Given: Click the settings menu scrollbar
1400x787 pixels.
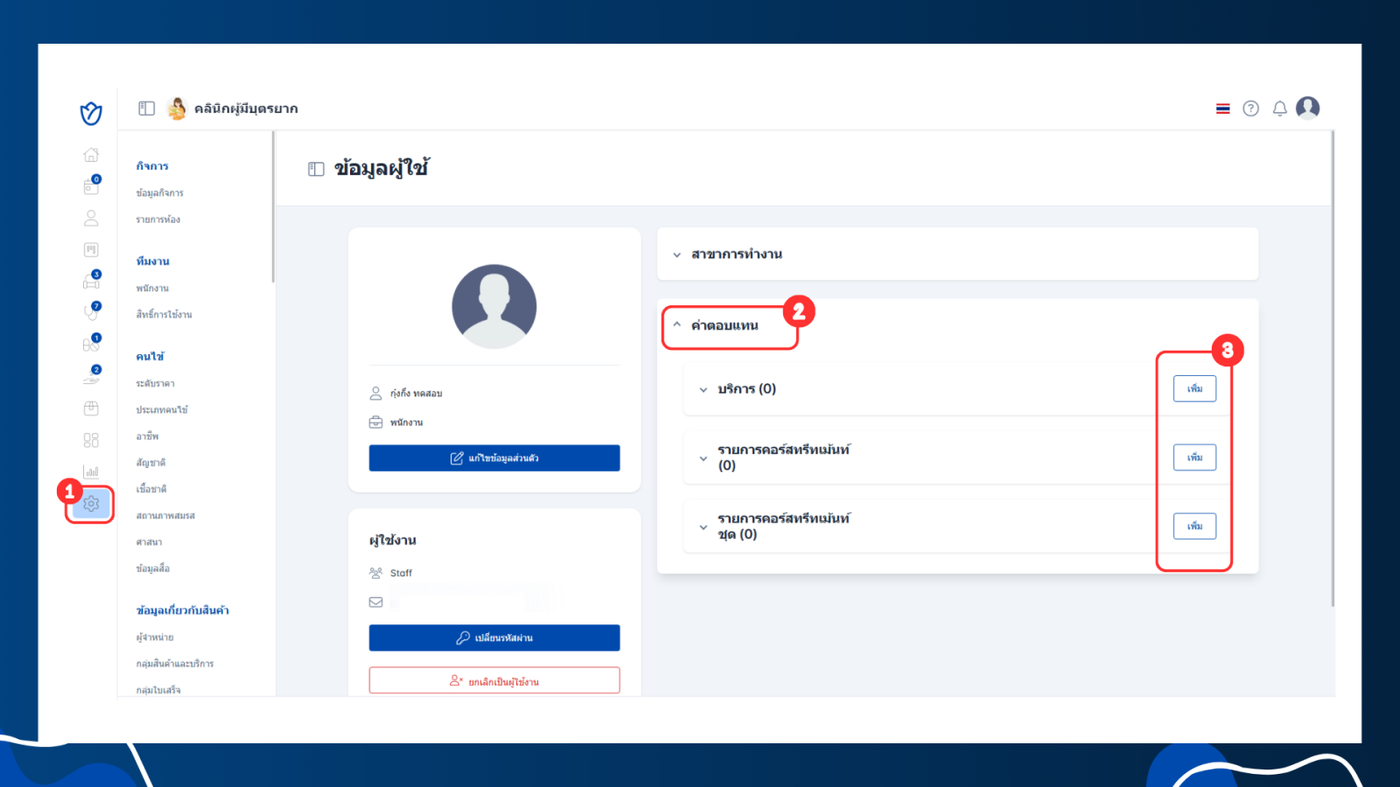Looking at the screenshot, I should [273, 208].
